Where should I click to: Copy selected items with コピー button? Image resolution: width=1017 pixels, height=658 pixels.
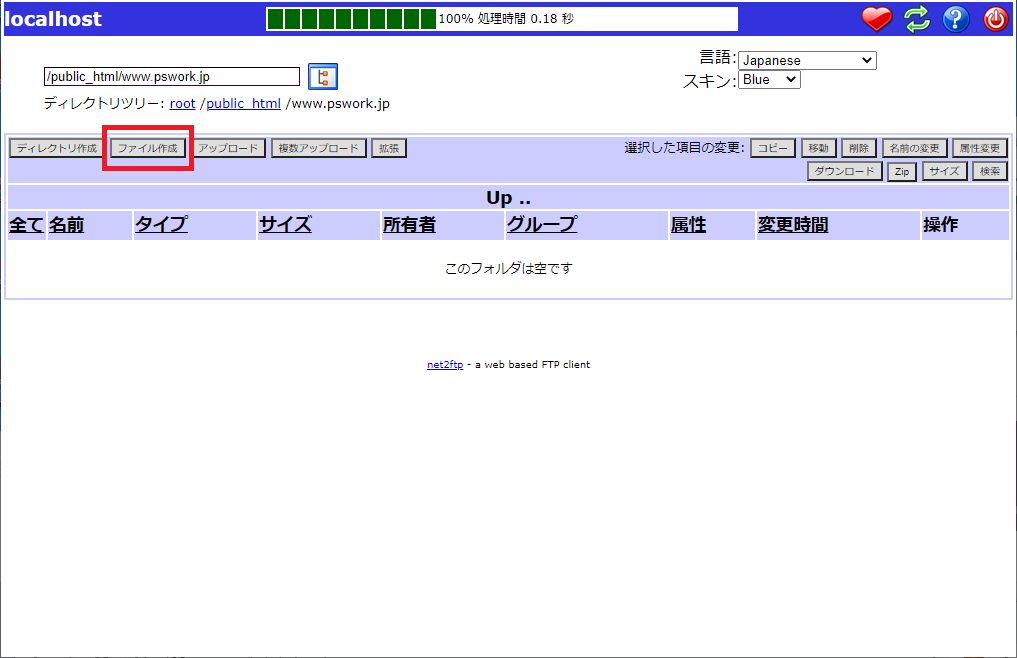[772, 147]
